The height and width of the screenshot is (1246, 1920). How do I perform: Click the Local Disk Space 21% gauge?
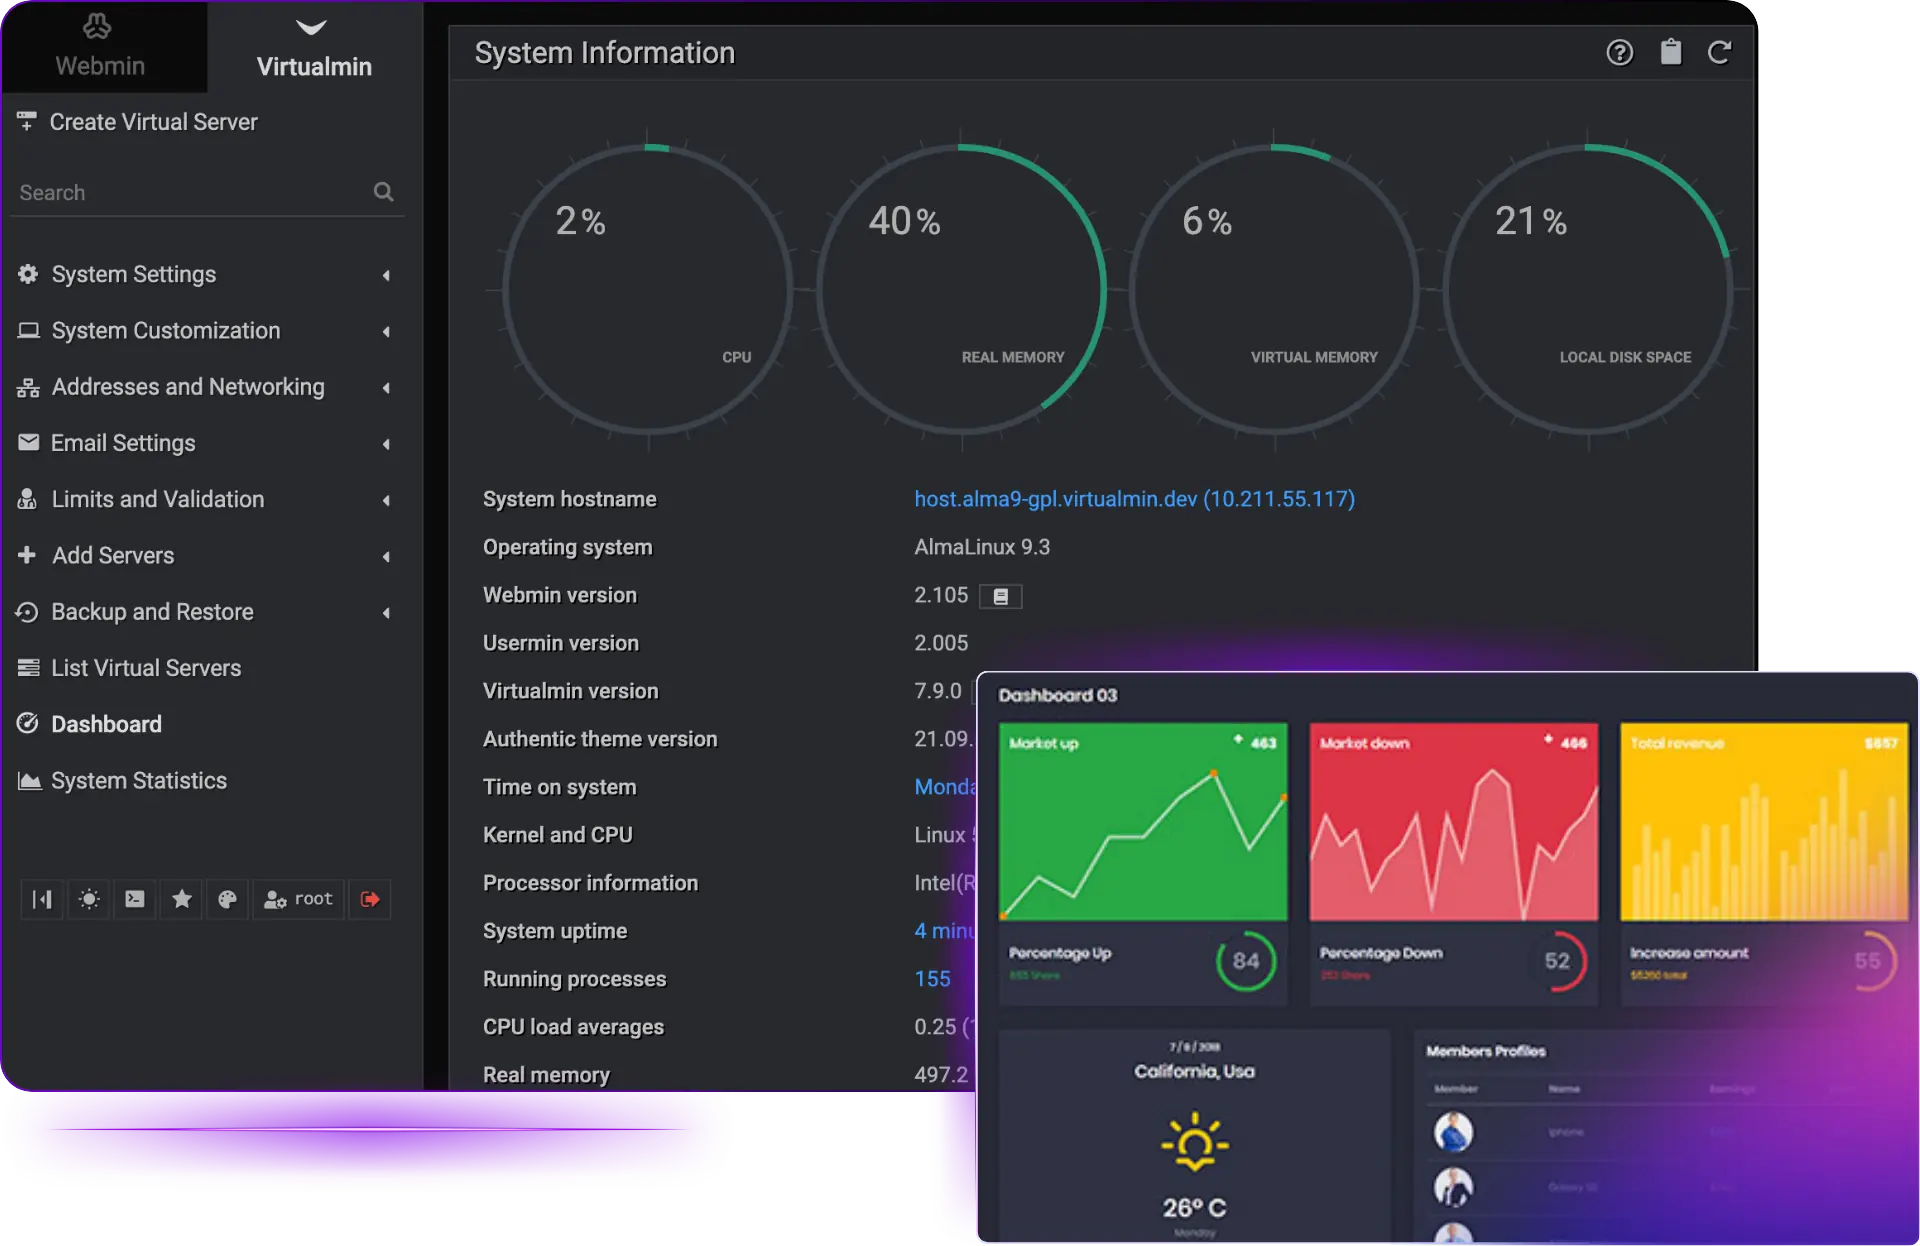point(1588,290)
